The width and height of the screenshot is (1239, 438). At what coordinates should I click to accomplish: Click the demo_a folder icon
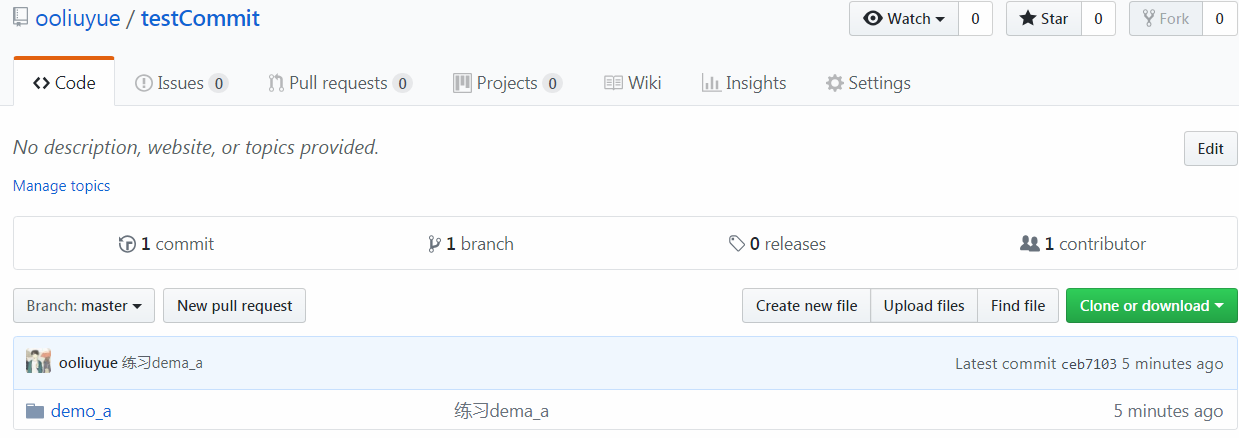tap(35, 411)
